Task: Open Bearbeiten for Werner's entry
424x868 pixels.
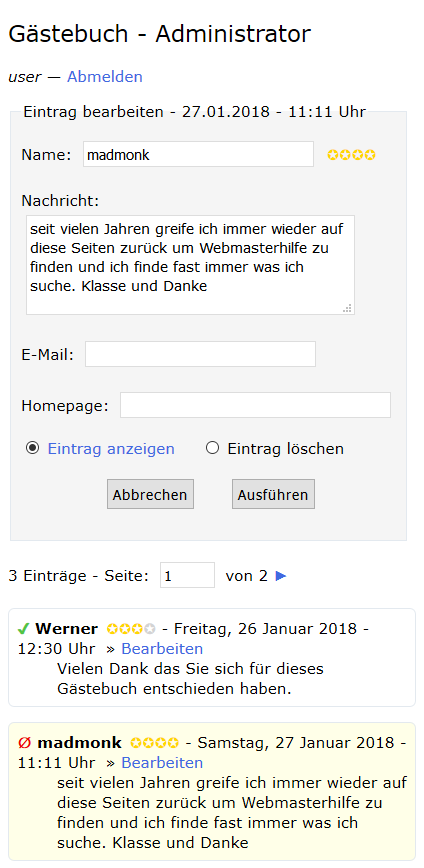Action: click(x=162, y=648)
